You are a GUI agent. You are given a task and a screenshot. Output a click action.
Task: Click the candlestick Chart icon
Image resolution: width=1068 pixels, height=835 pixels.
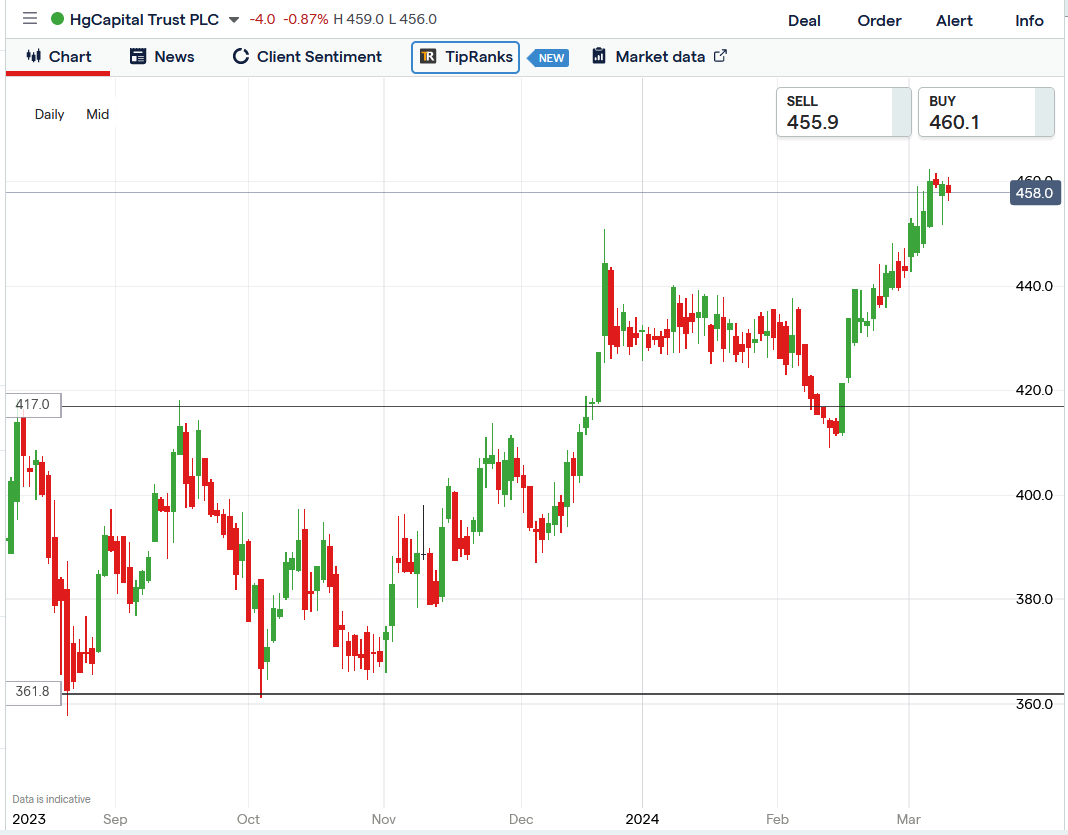click(33, 56)
